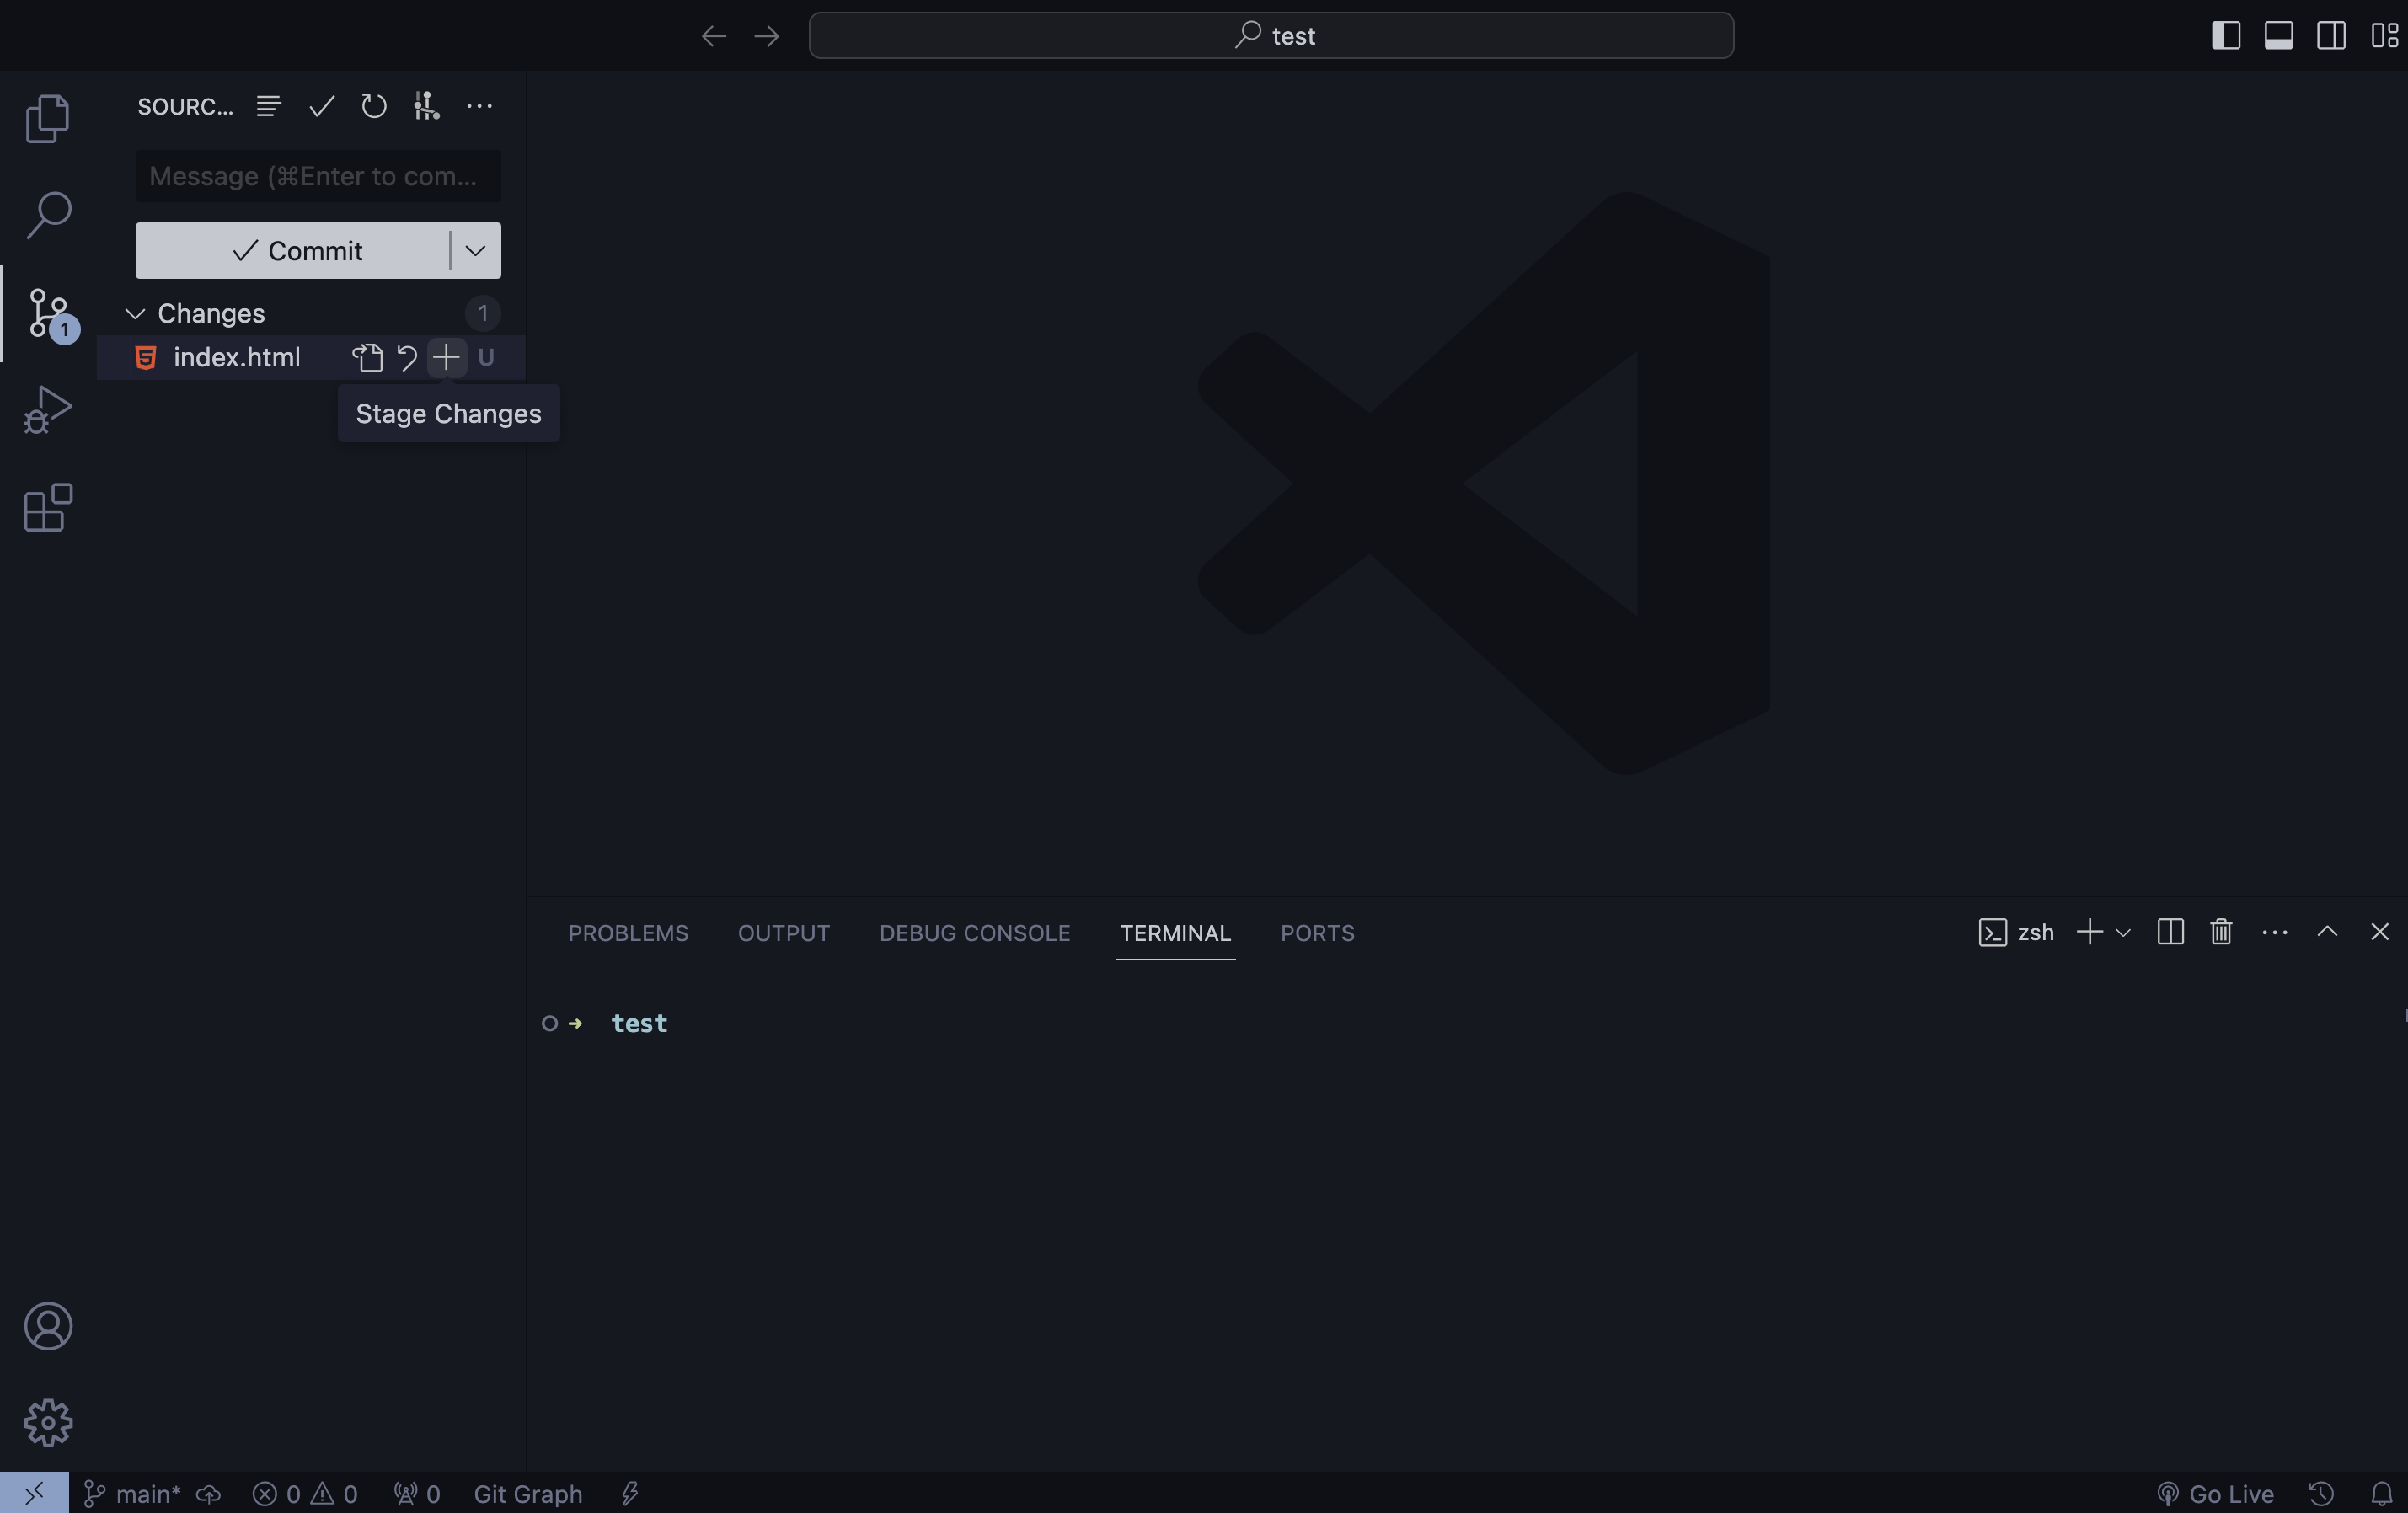Open the Extensions view icon
The height and width of the screenshot is (1513, 2408).
coord(47,508)
